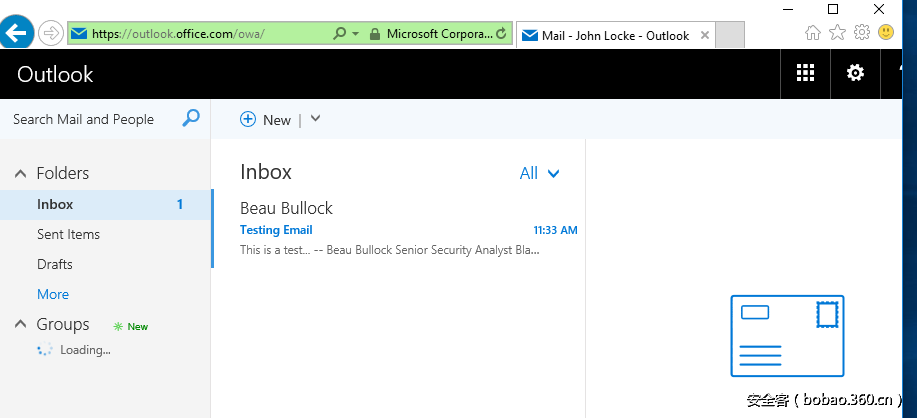Viewport: 917px width, 418px height.
Task: Open the Office app launcher grid
Action: tap(805, 73)
